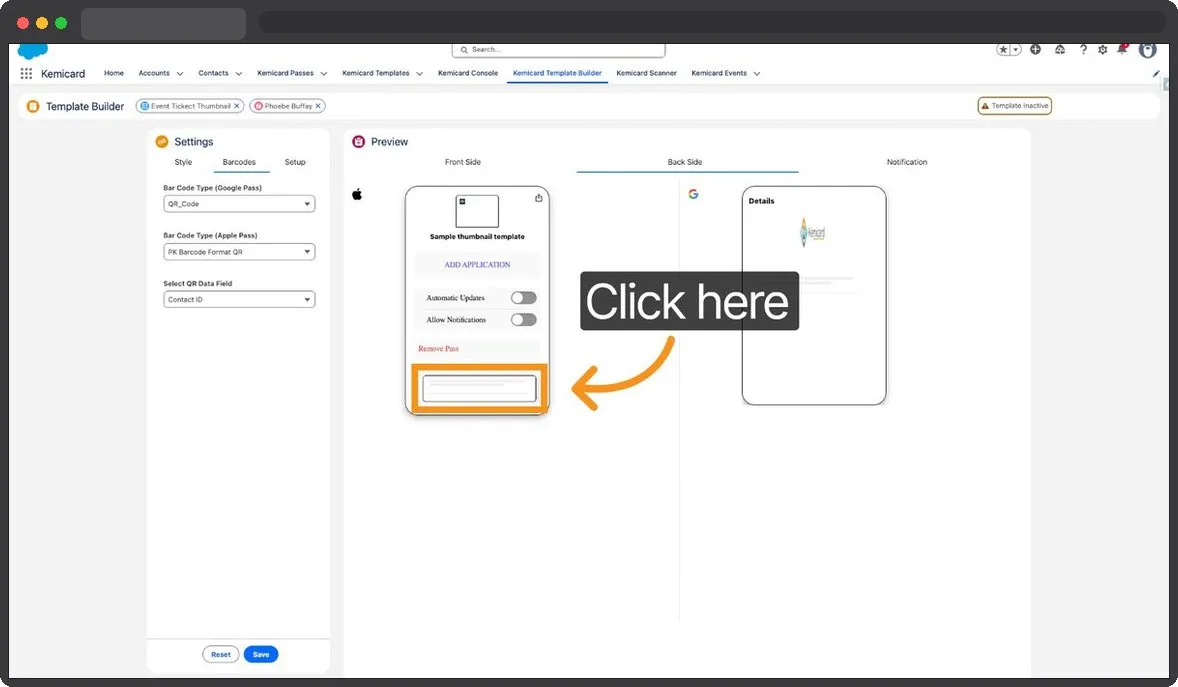Click the Google logo icon
The height and width of the screenshot is (687, 1178).
click(x=693, y=194)
